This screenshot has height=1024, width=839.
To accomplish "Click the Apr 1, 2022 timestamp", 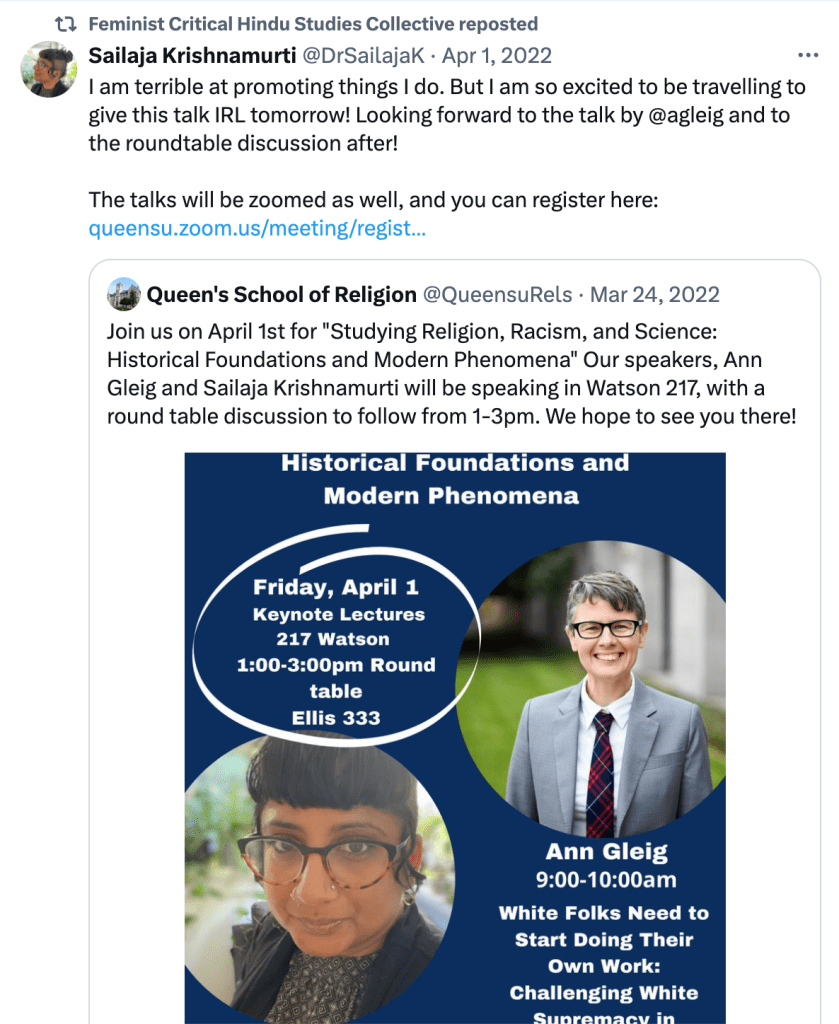I will point(496,56).
